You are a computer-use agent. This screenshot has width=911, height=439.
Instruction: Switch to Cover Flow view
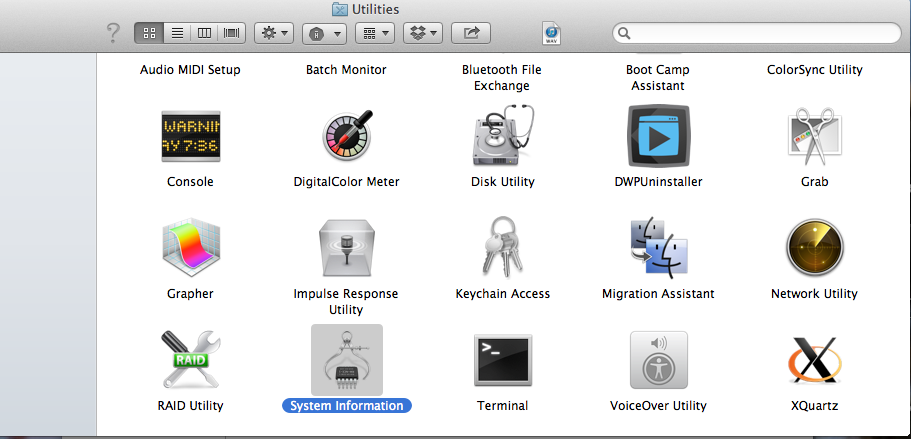[x=232, y=33]
